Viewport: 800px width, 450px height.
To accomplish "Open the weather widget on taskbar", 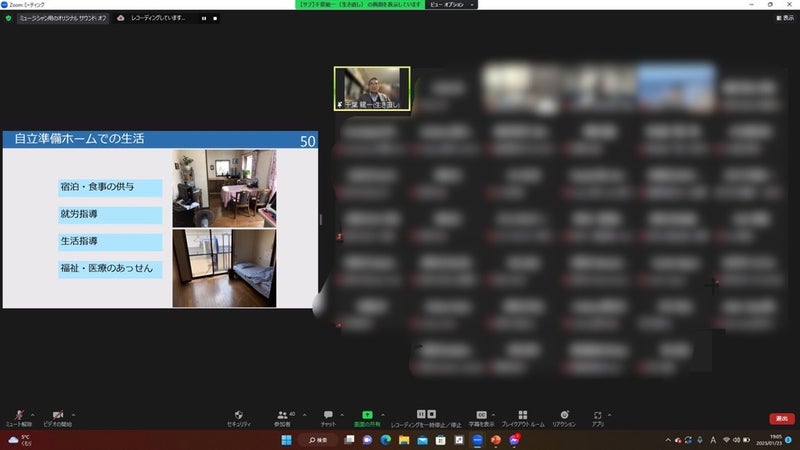I will [20, 440].
